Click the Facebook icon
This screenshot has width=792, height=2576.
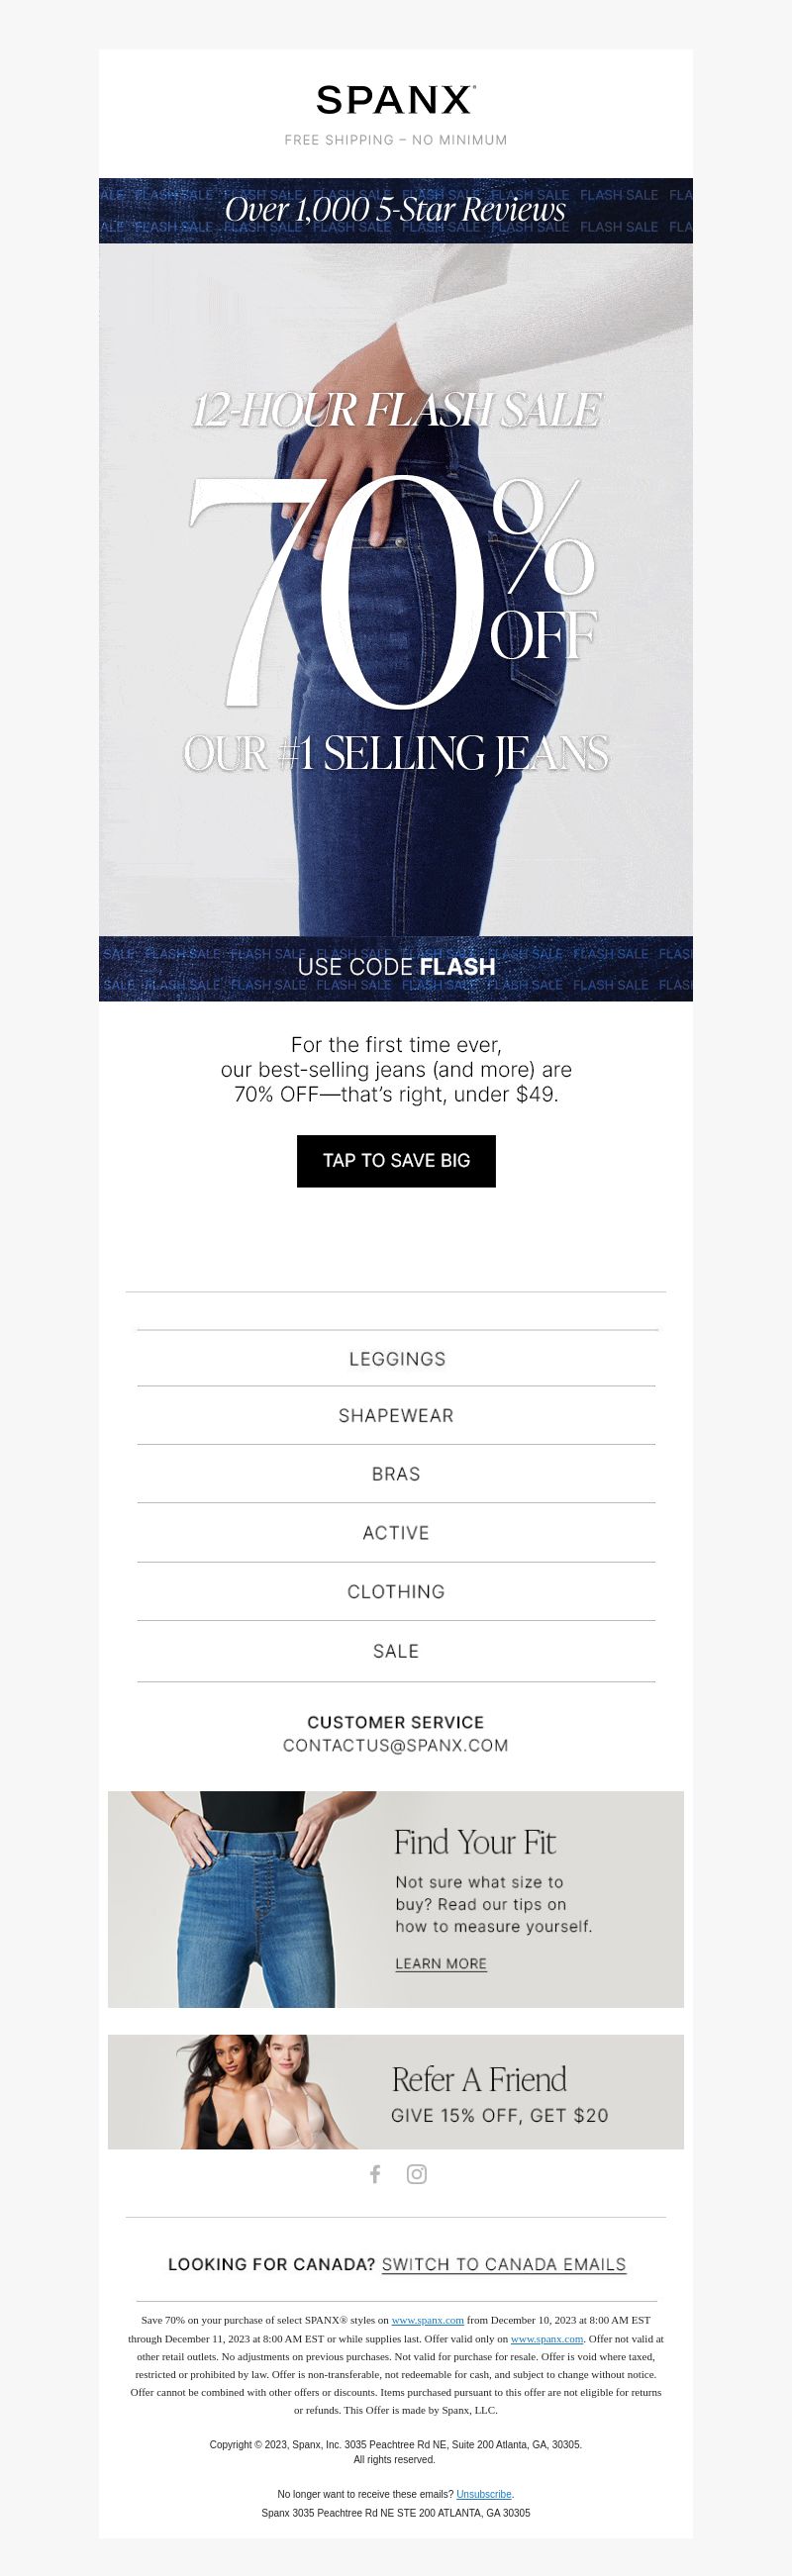coord(375,2174)
